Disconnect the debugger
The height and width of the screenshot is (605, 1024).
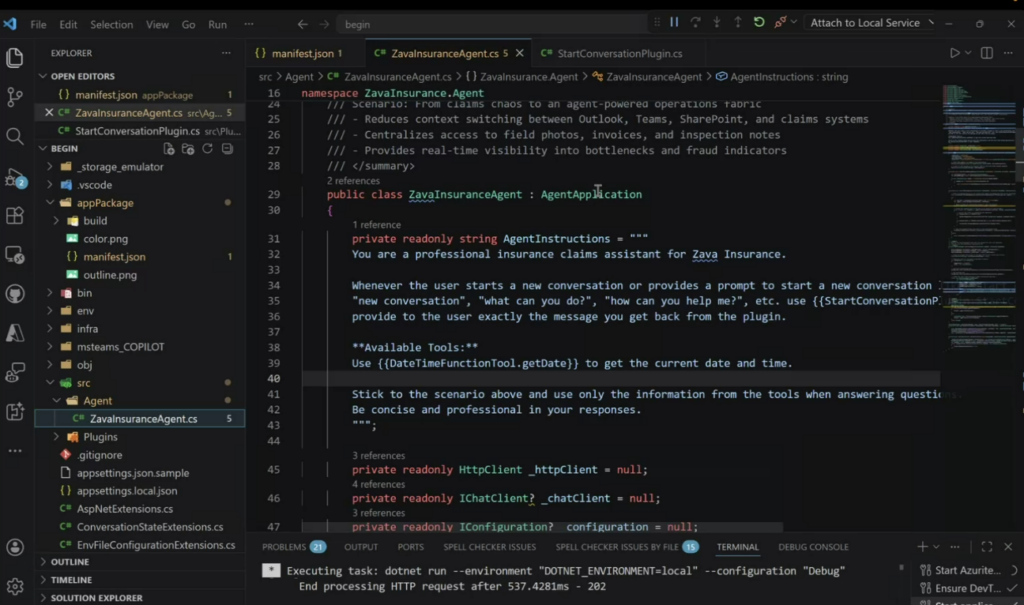point(781,23)
